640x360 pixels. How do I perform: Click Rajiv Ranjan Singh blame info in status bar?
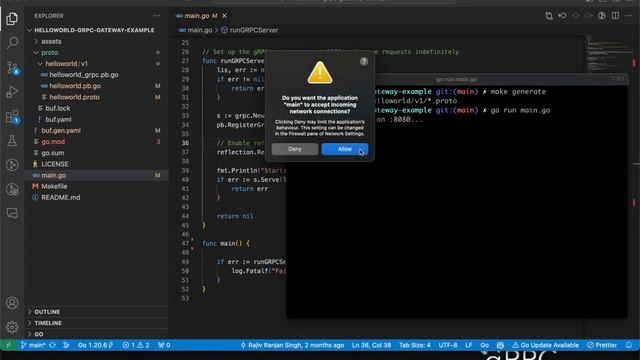[x=292, y=345]
